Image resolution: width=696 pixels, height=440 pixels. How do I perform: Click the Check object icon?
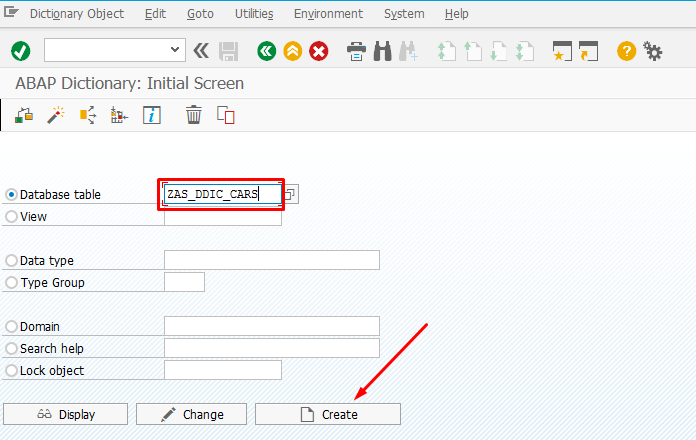point(24,115)
